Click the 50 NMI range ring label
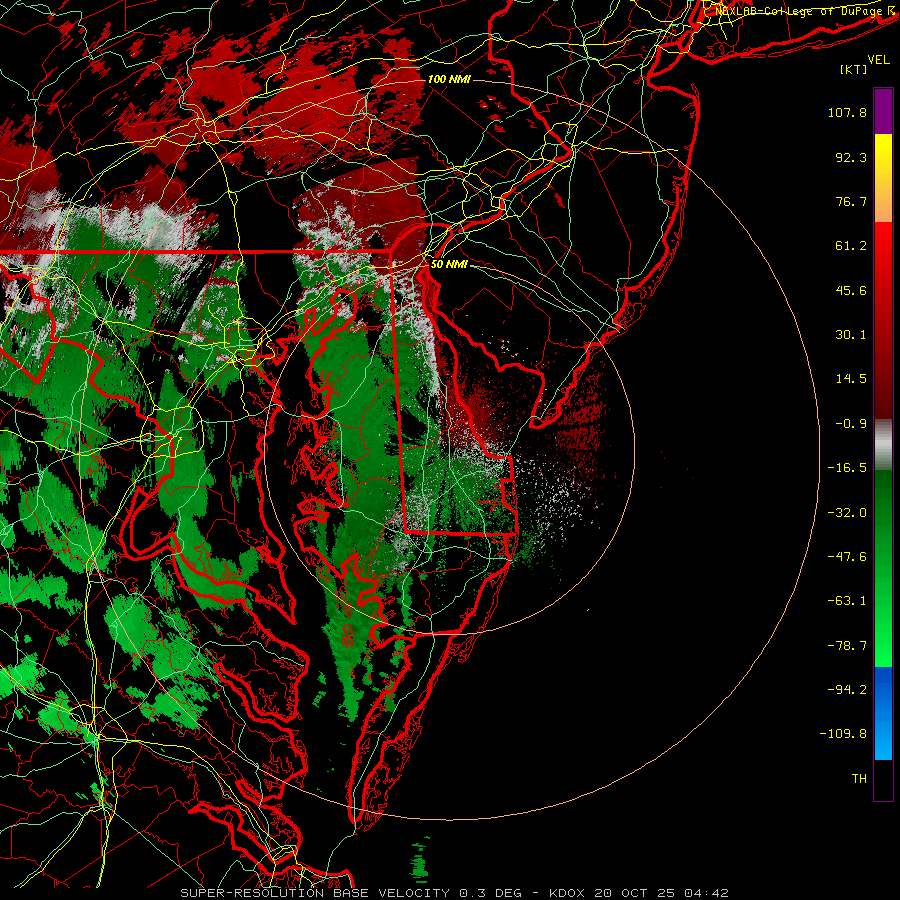Image resolution: width=900 pixels, height=900 pixels. point(449,264)
